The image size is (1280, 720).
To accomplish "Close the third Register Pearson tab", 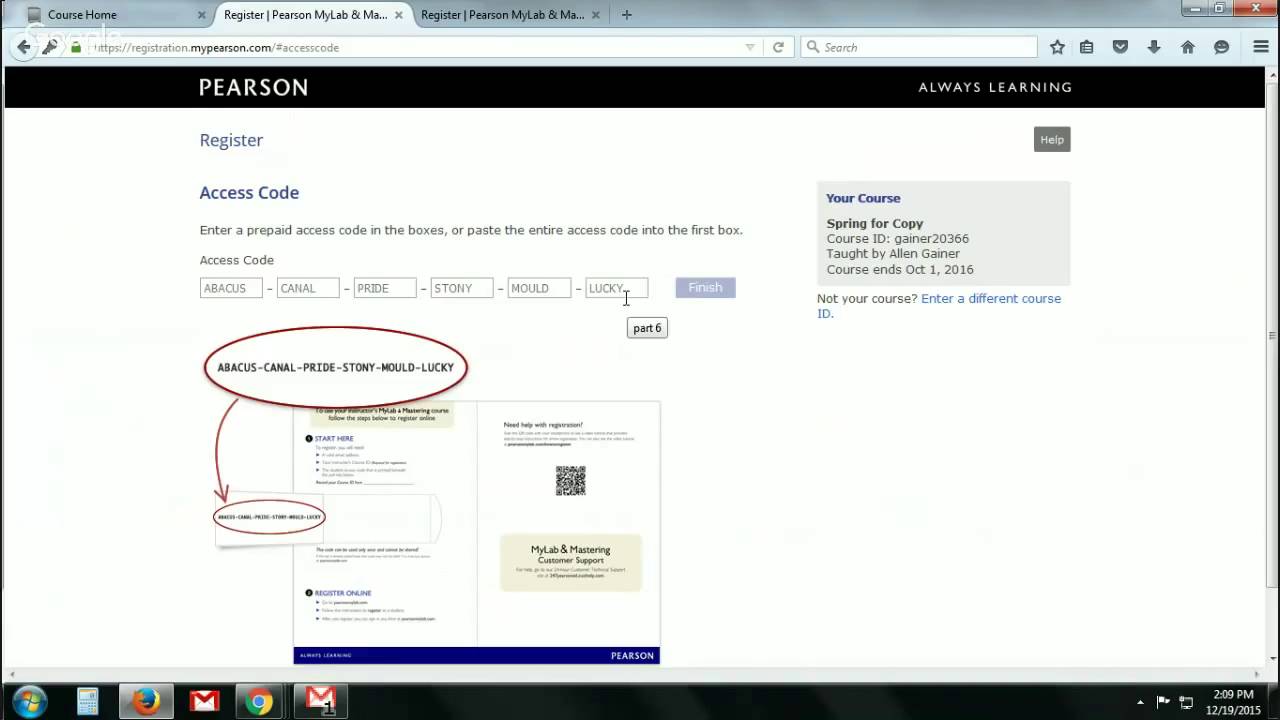I will point(595,15).
